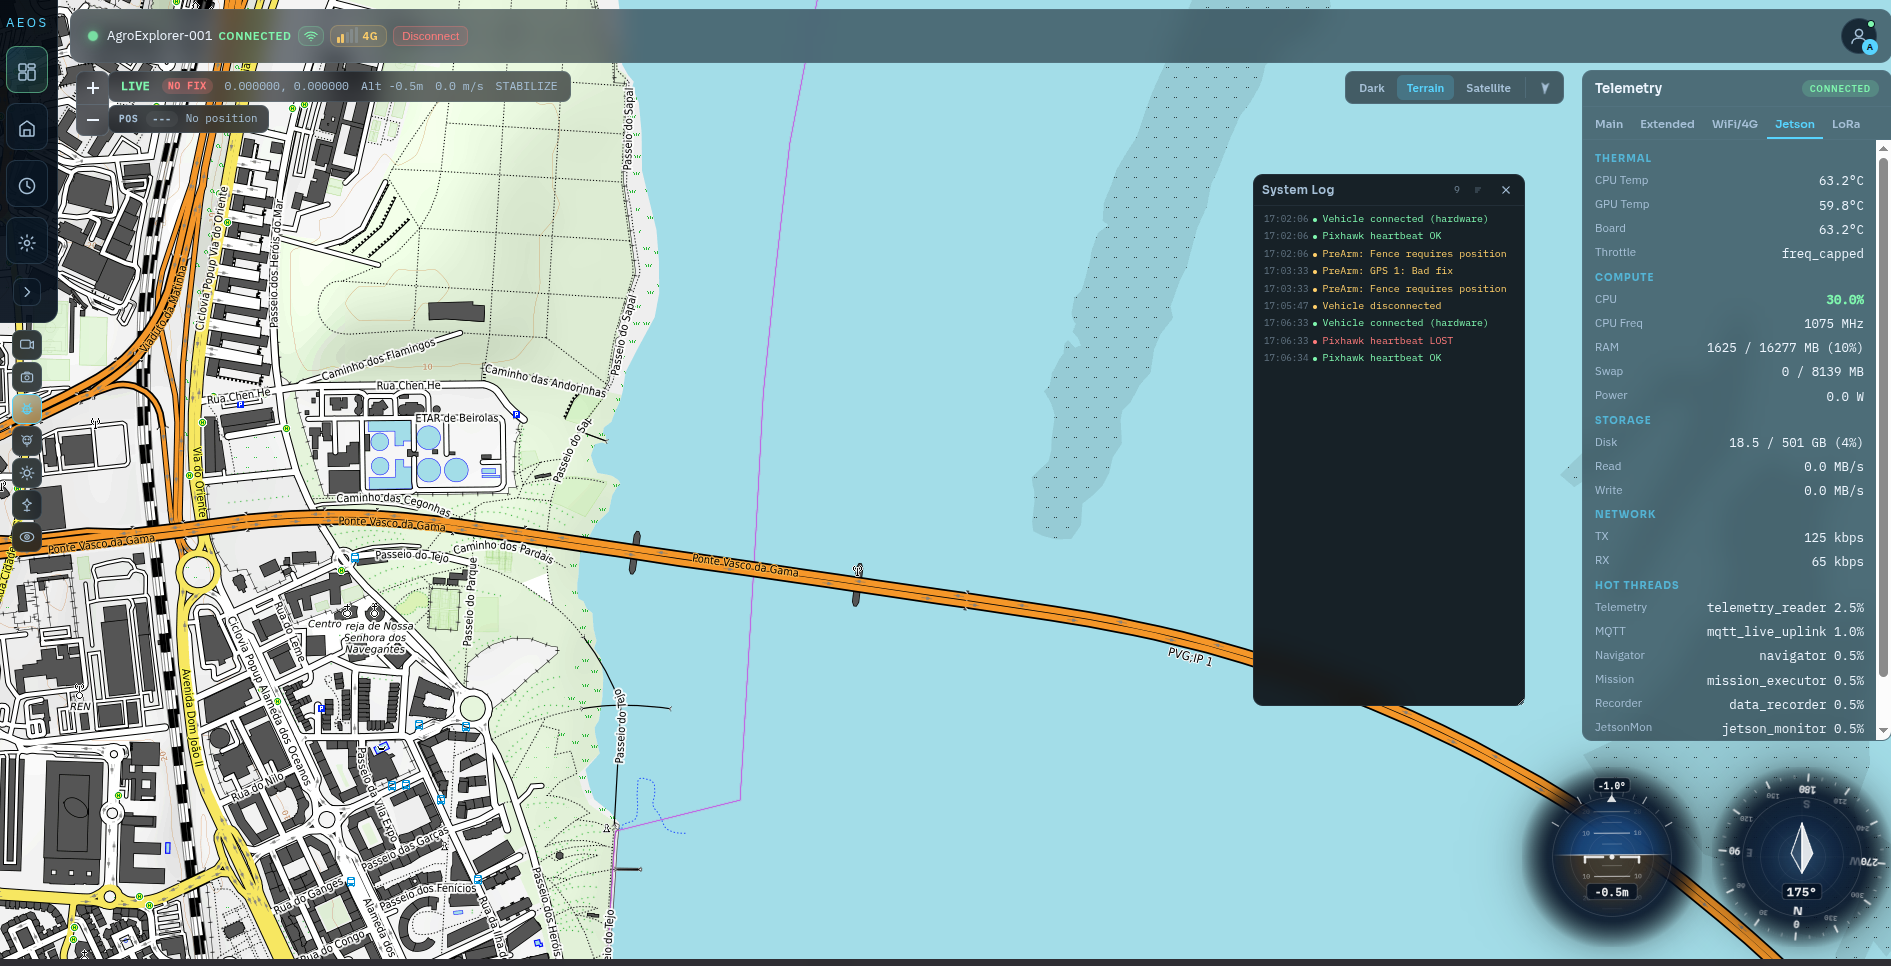Open the Extended telemetry tab
This screenshot has height=966, width=1891.
tap(1667, 124)
